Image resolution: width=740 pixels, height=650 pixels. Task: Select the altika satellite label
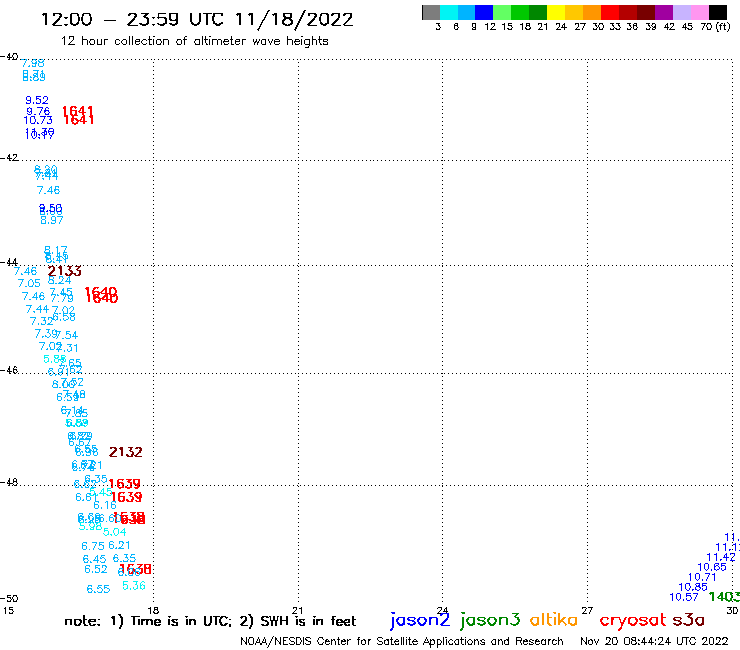[553, 619]
